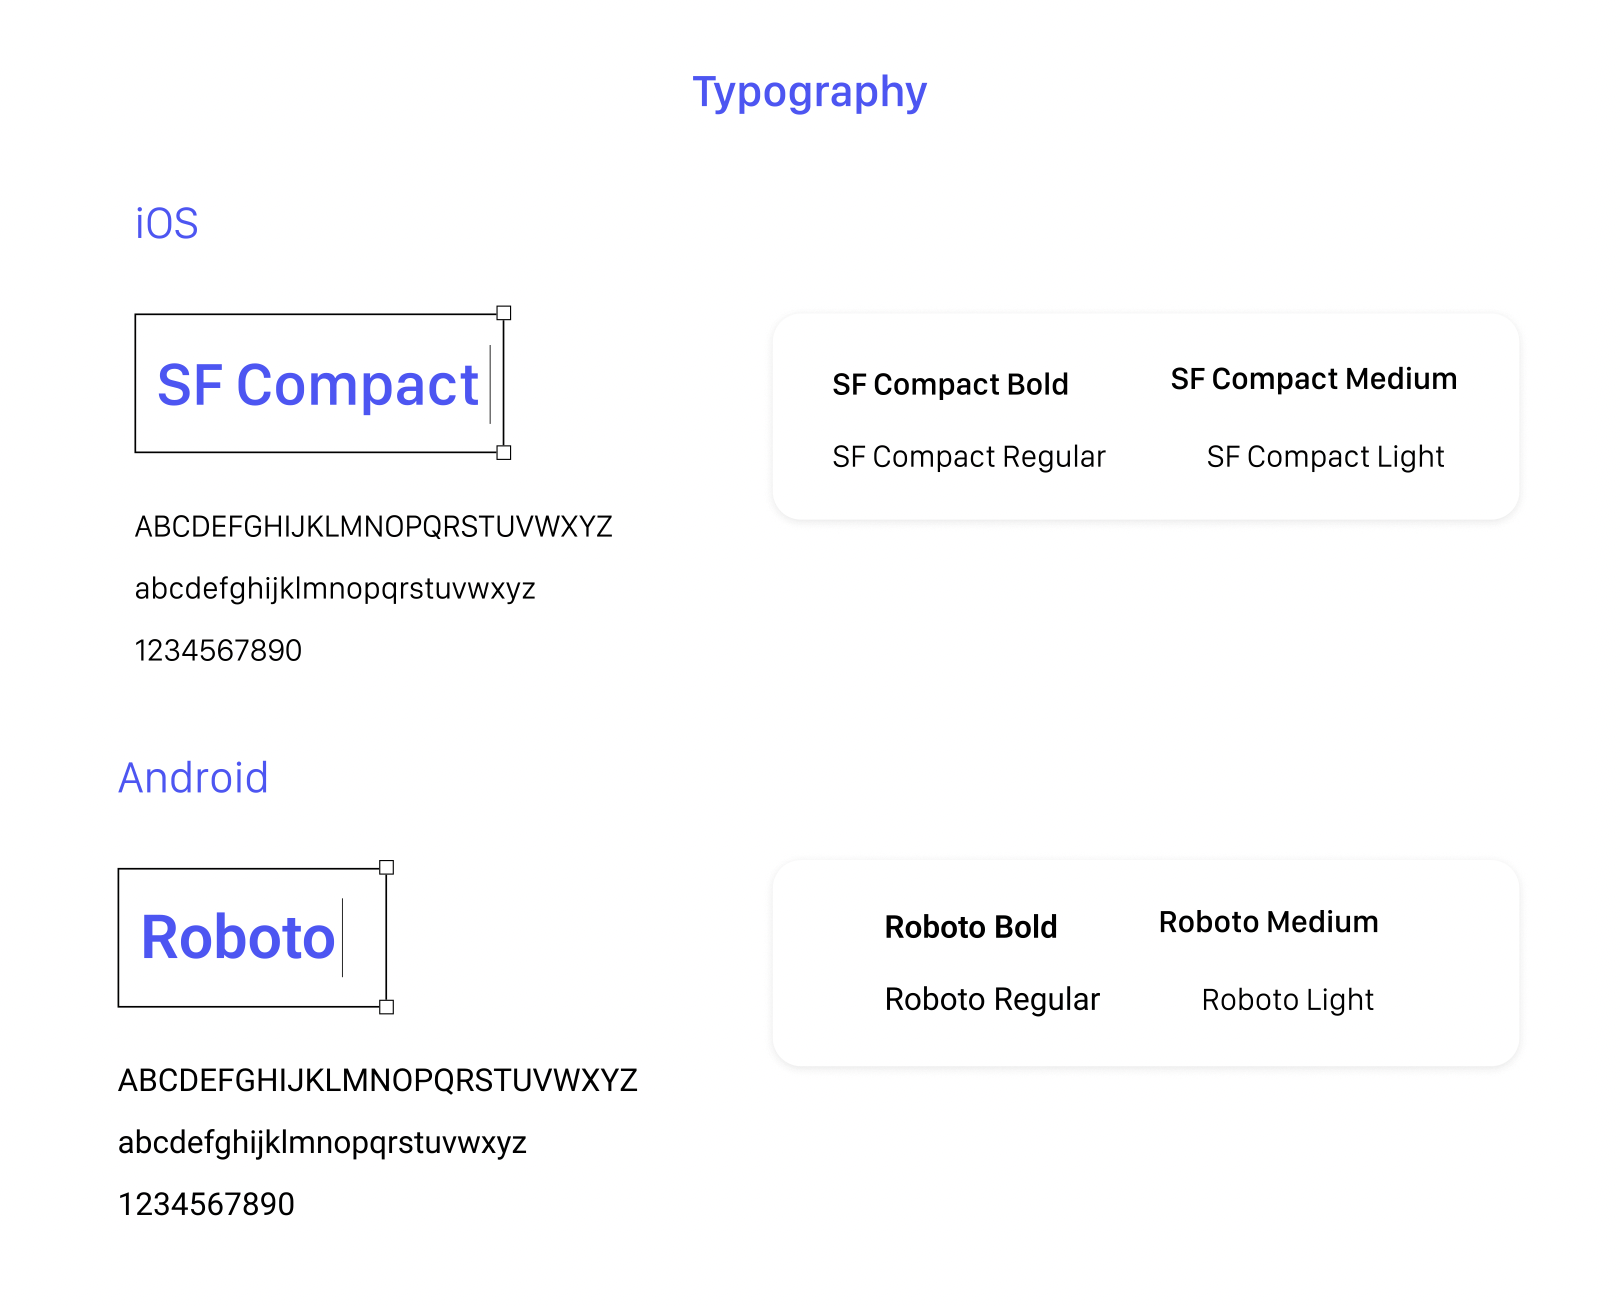Grab the top-right handle of SF Compact box
The image size is (1620, 1306).
[x=504, y=313]
